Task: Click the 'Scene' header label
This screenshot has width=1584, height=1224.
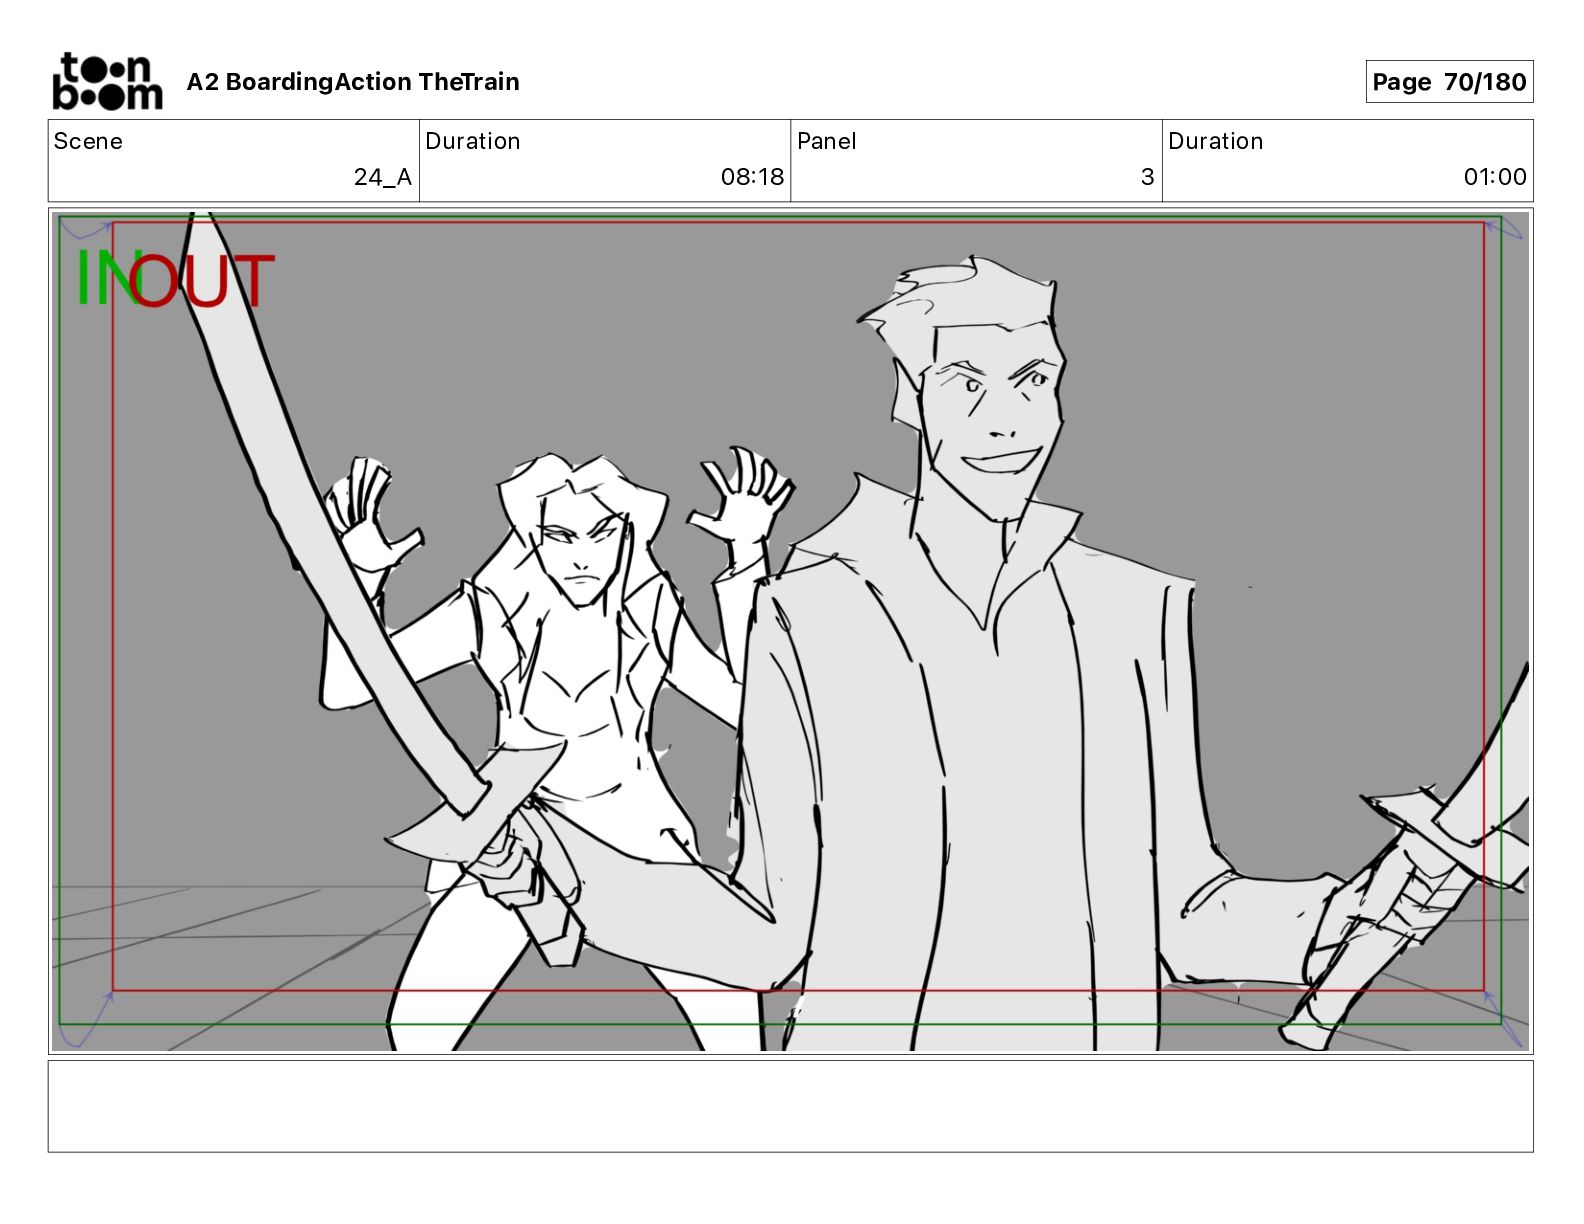Action: click(x=88, y=141)
